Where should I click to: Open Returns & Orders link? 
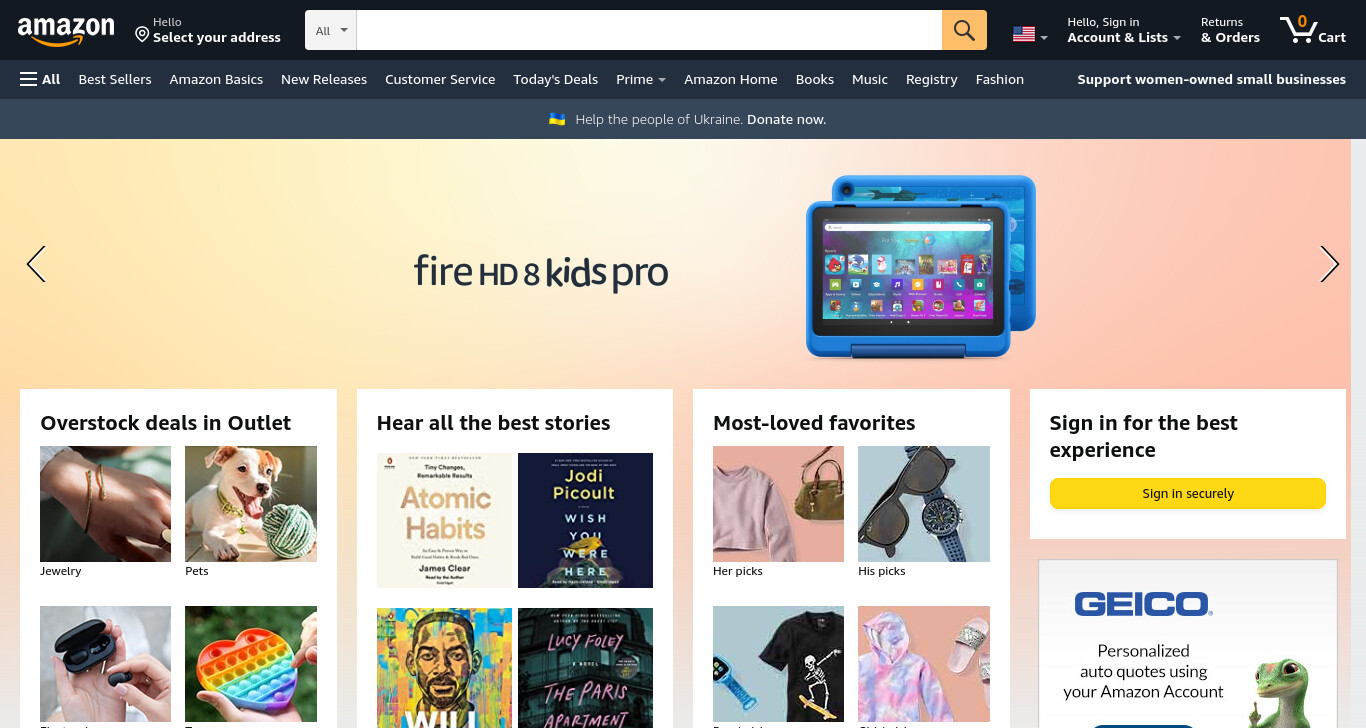[x=1230, y=30]
